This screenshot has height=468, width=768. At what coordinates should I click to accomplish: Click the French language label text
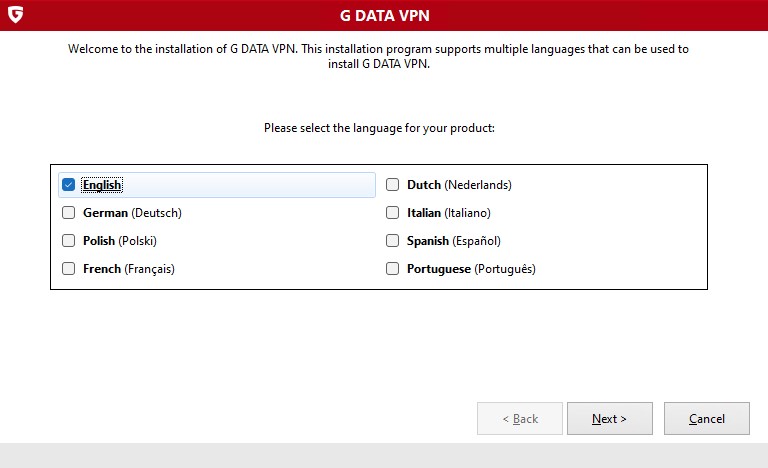(x=129, y=269)
